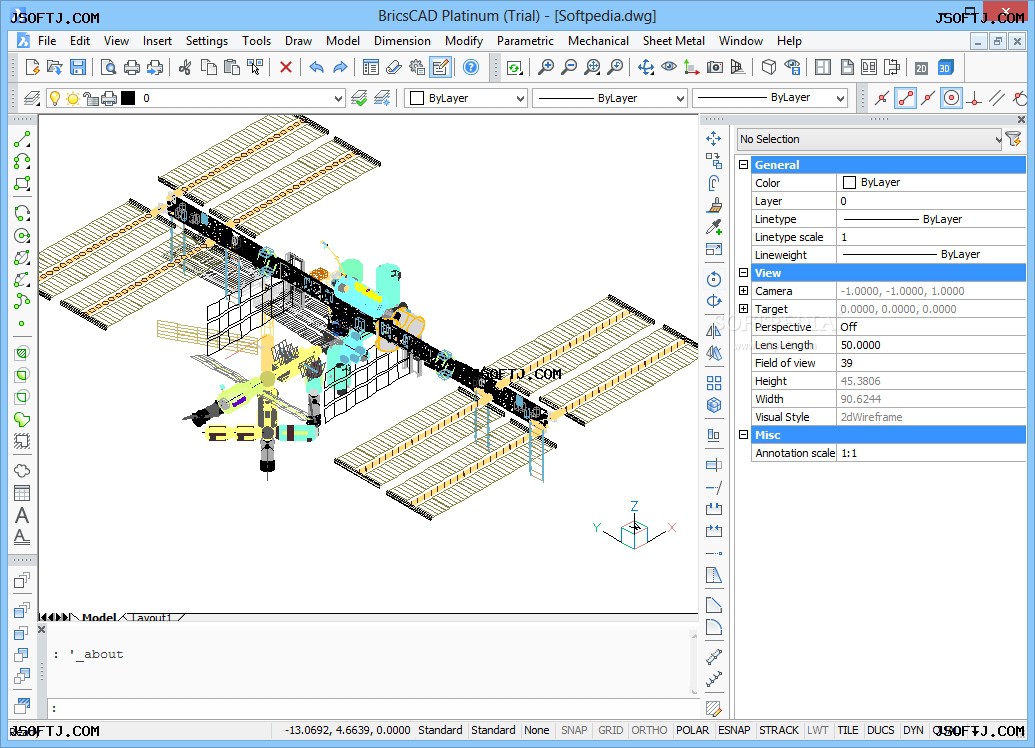Open the No Selection dropdown
Screen dimensions: 1035x748
pyautogui.click(x=869, y=139)
